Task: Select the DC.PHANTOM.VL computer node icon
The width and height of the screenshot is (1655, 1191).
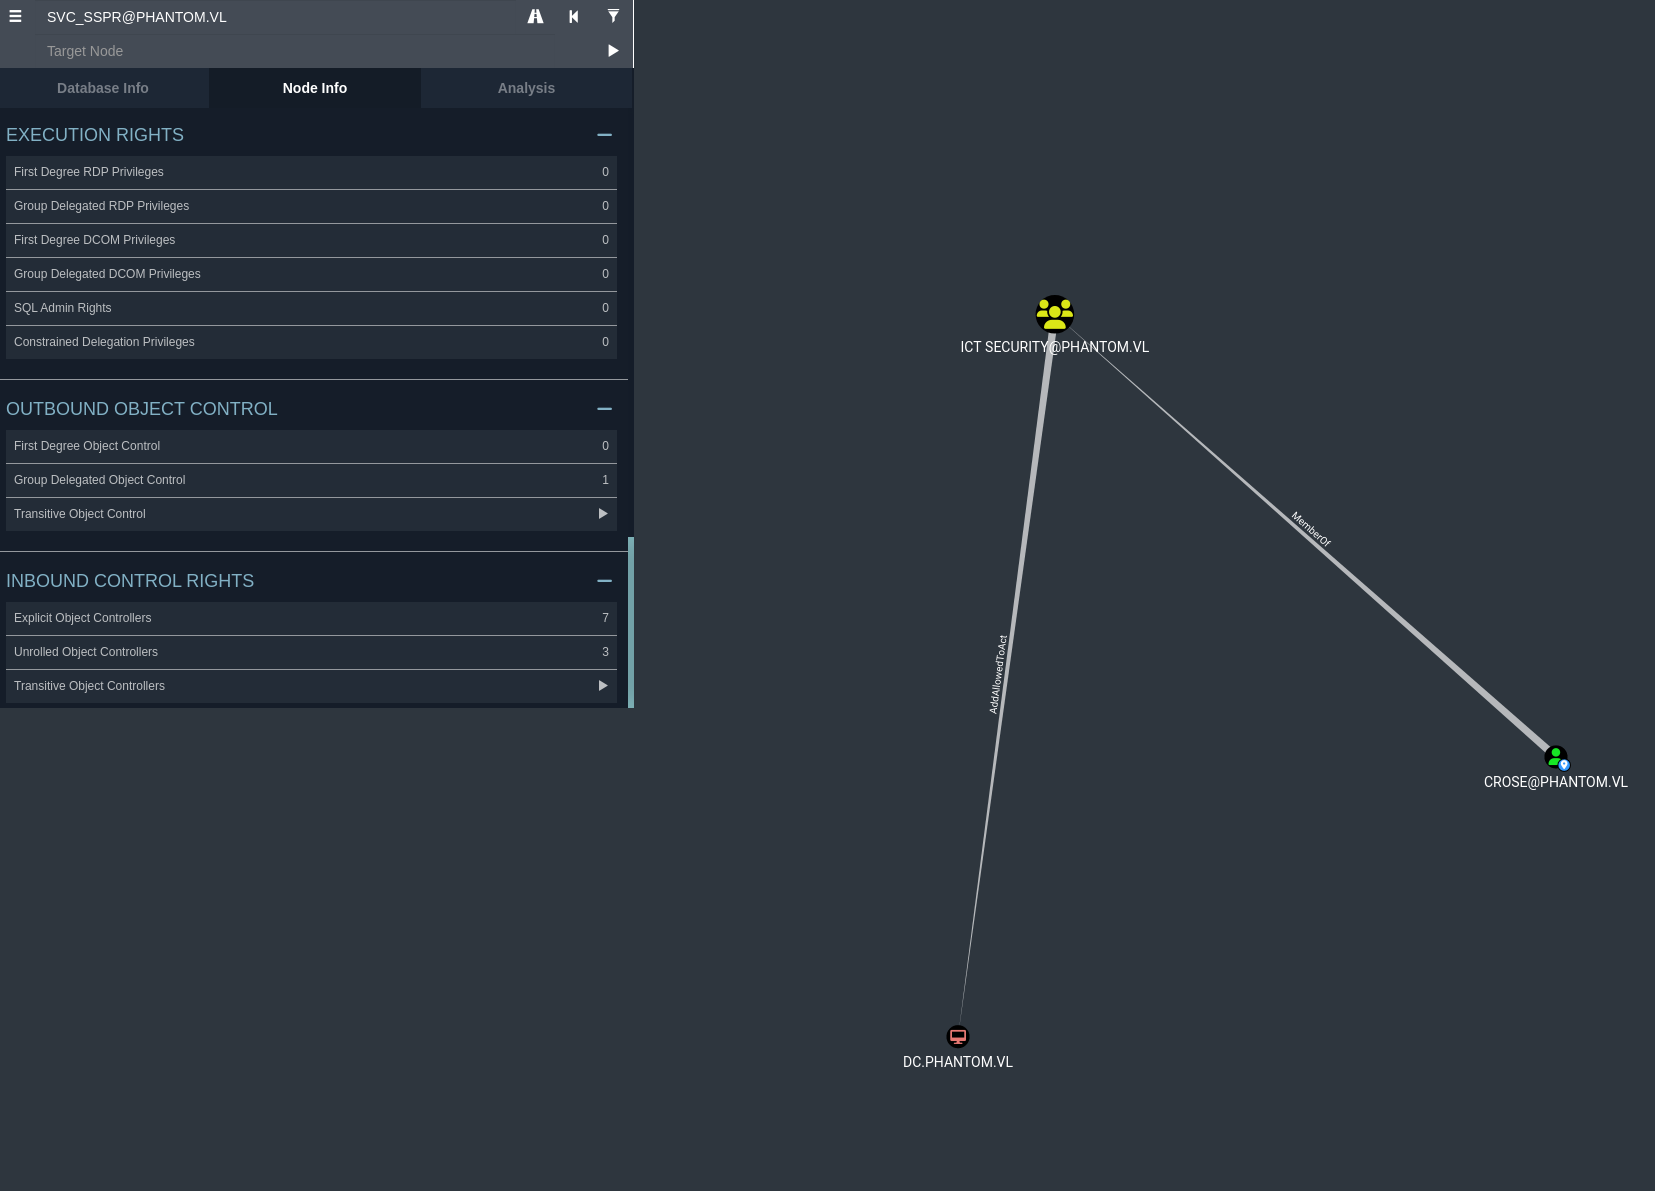Action: (958, 1036)
